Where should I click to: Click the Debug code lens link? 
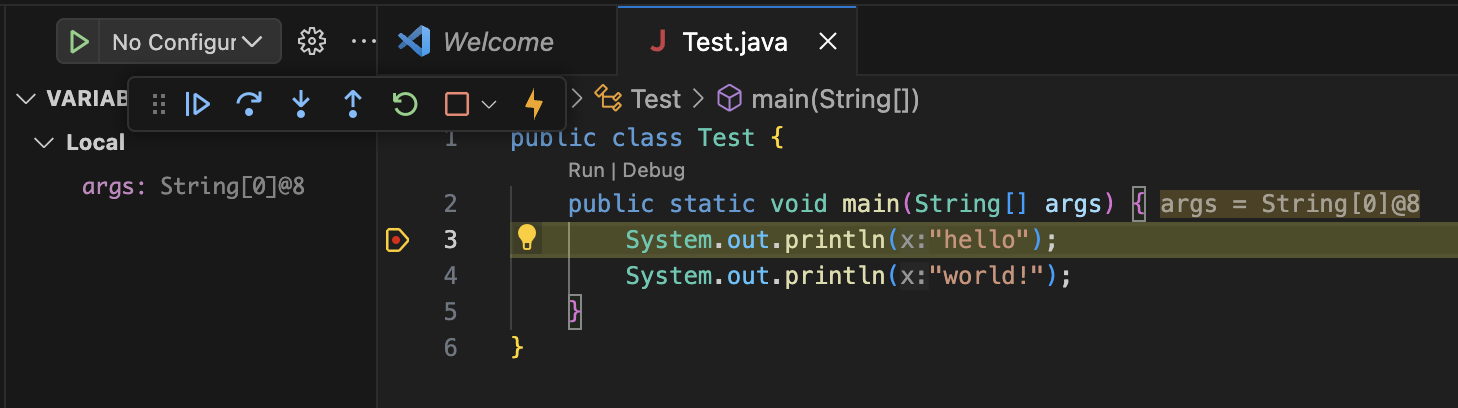[x=654, y=170]
